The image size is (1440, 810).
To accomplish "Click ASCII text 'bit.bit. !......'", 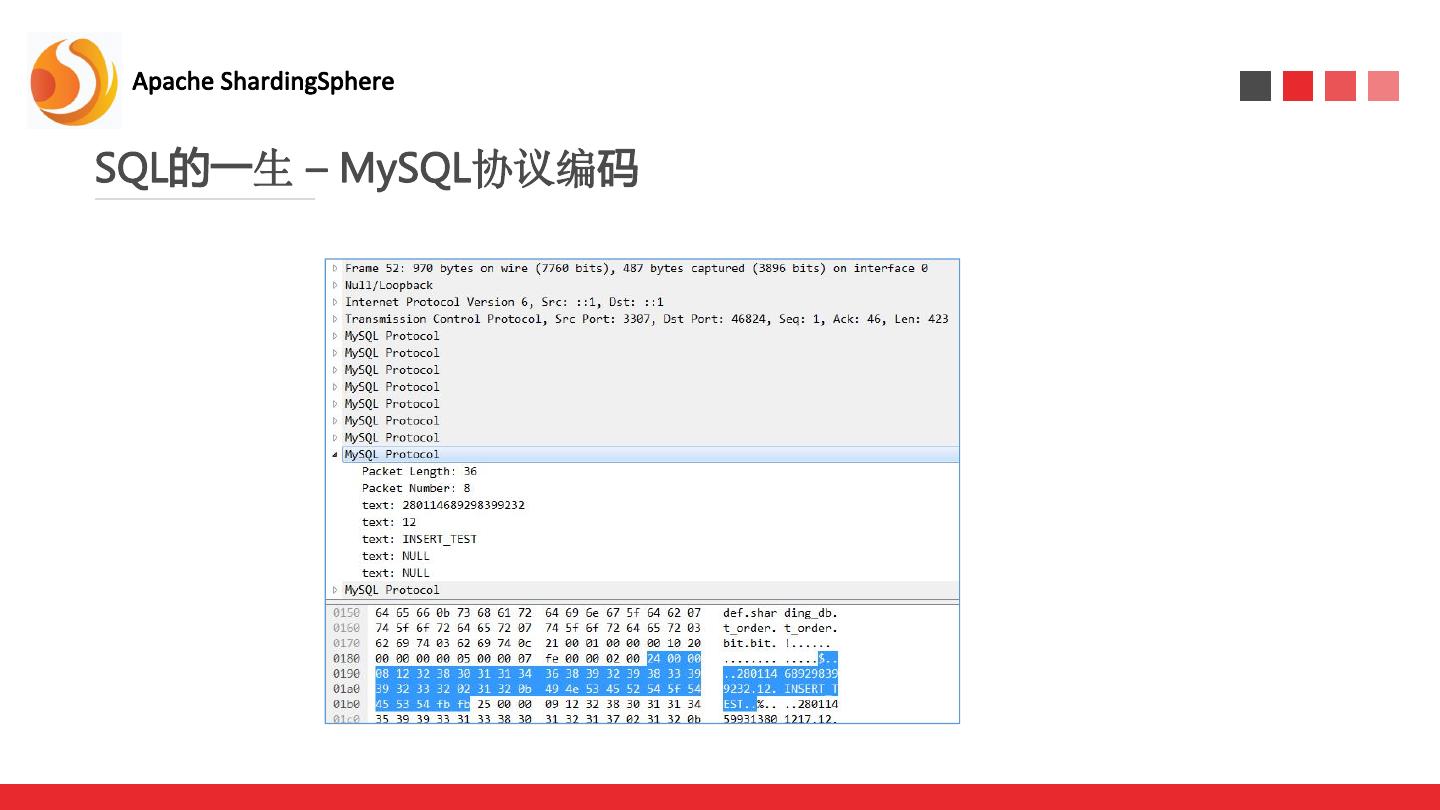I will point(776,643).
